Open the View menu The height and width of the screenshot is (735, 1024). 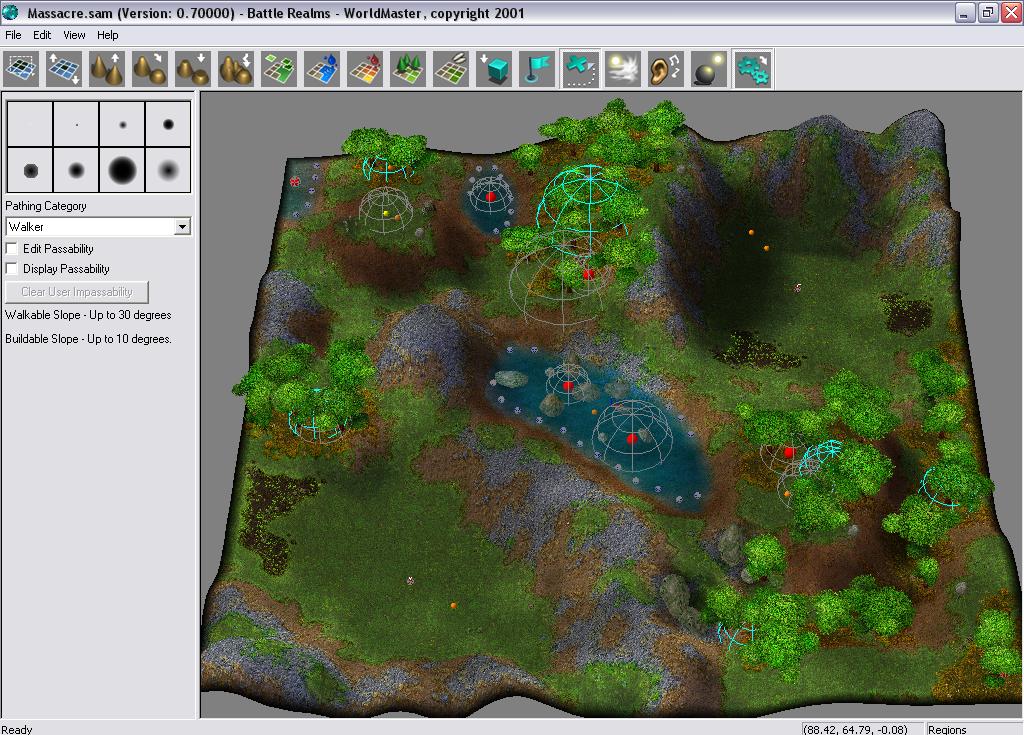(74, 35)
